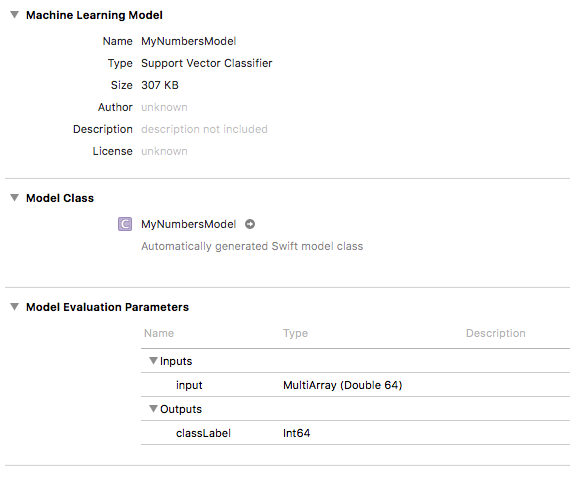Viewport: 570px width, 489px height.
Task: Select the model name value MyNumbersModel
Action: point(189,41)
